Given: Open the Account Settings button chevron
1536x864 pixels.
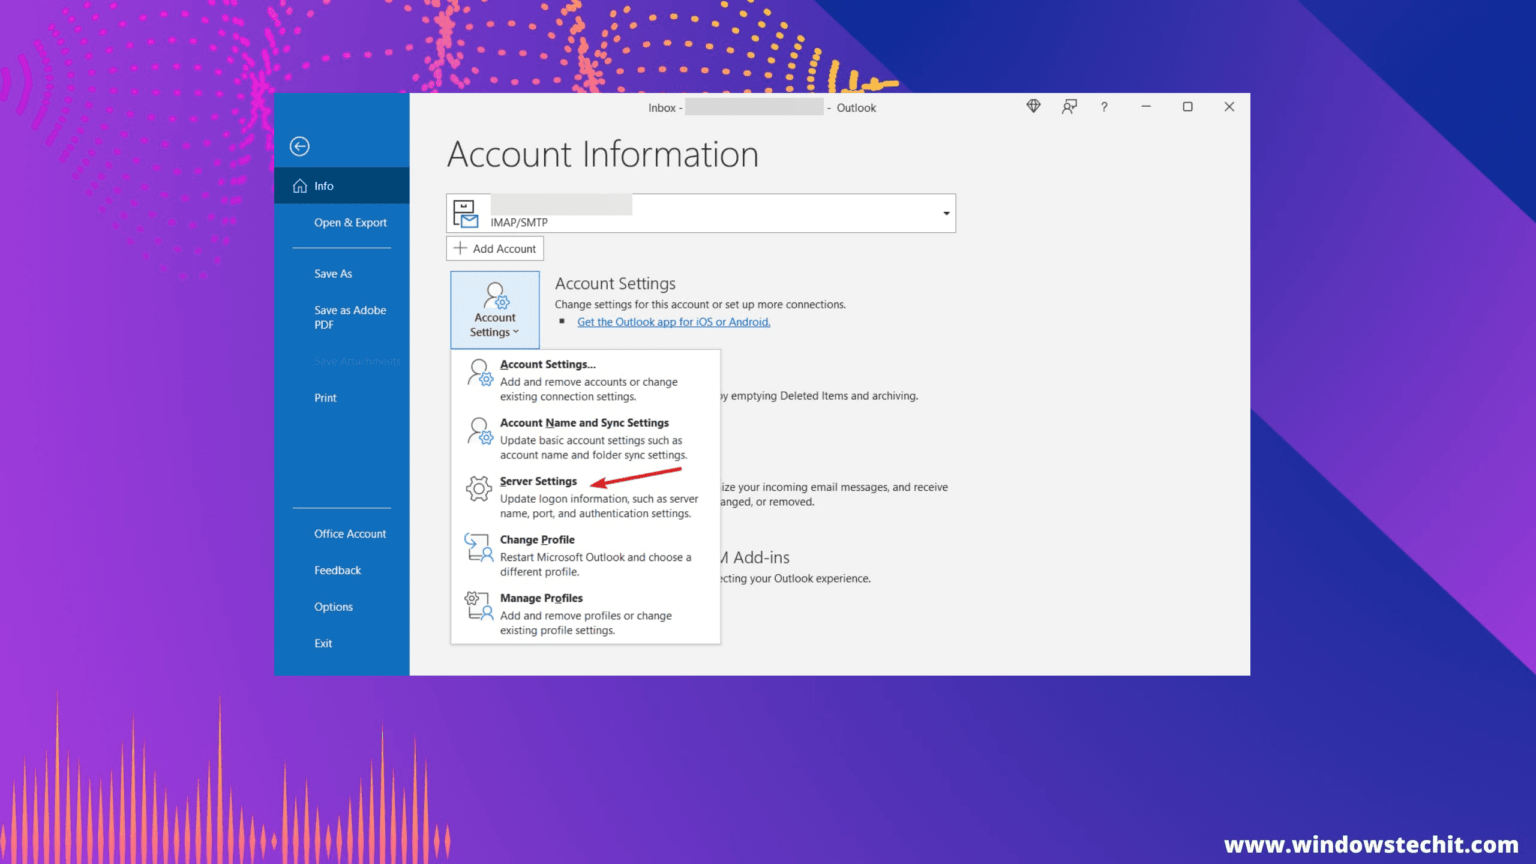Looking at the screenshot, I should [x=514, y=332].
